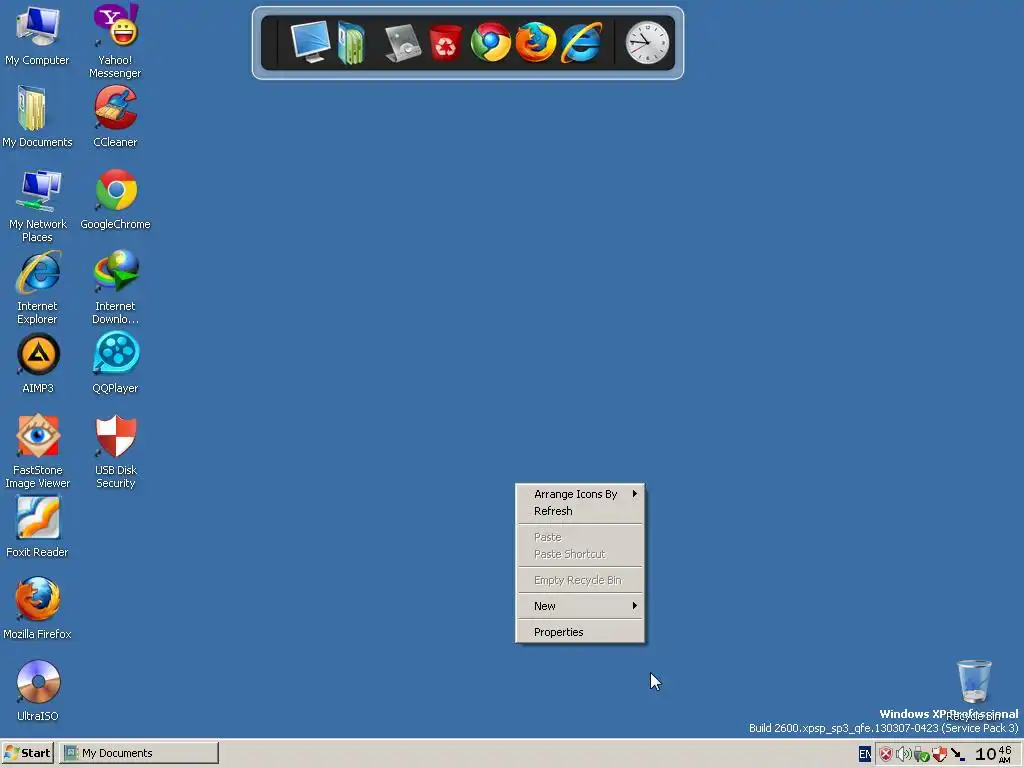Expand the New submenu
This screenshot has width=1024, height=768.
tap(580, 606)
